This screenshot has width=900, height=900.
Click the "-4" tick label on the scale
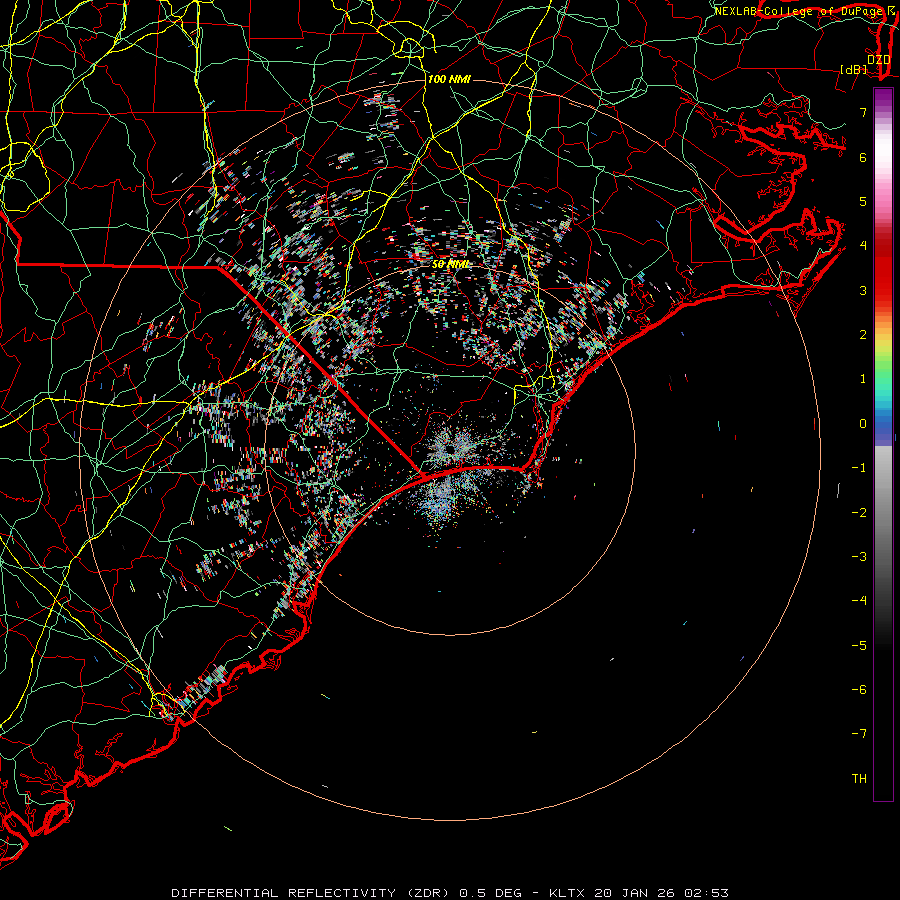coord(859,601)
